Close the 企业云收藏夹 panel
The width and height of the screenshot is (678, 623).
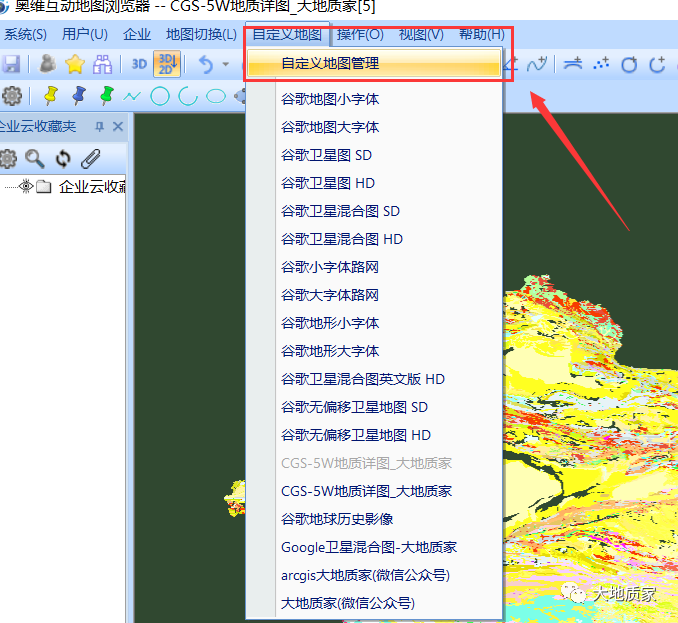pos(118,127)
